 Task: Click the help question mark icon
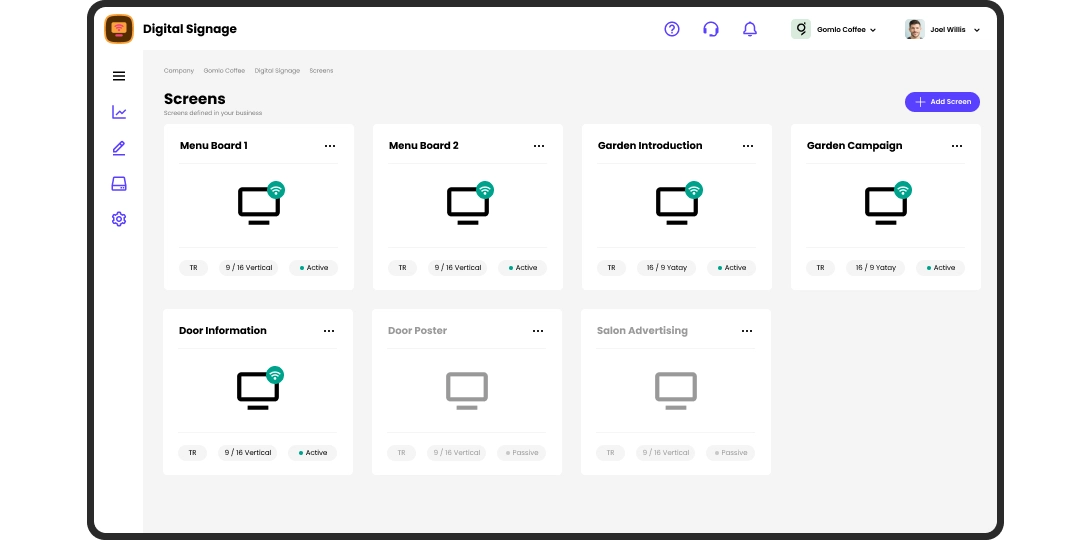coord(671,29)
